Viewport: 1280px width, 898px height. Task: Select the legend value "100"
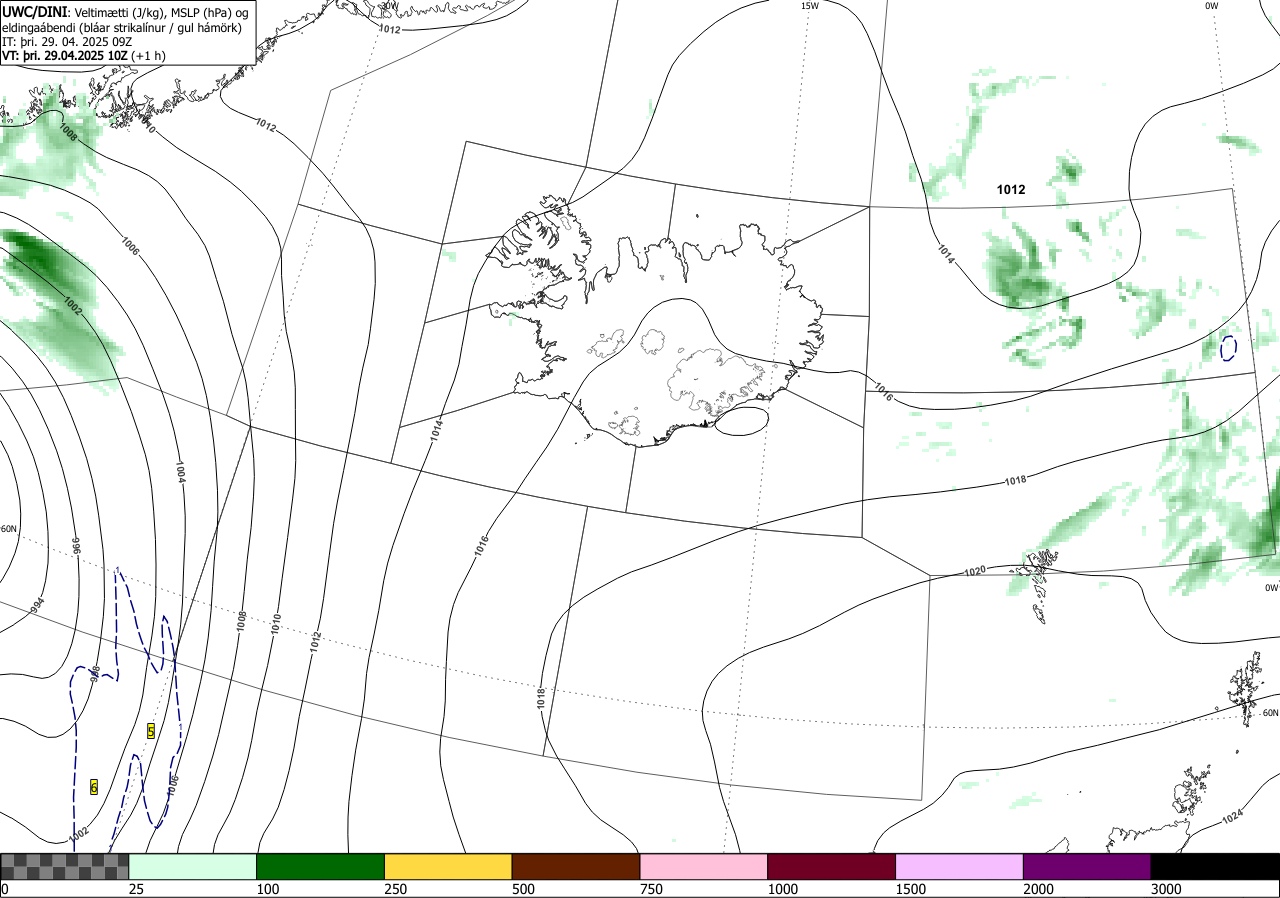(x=269, y=889)
